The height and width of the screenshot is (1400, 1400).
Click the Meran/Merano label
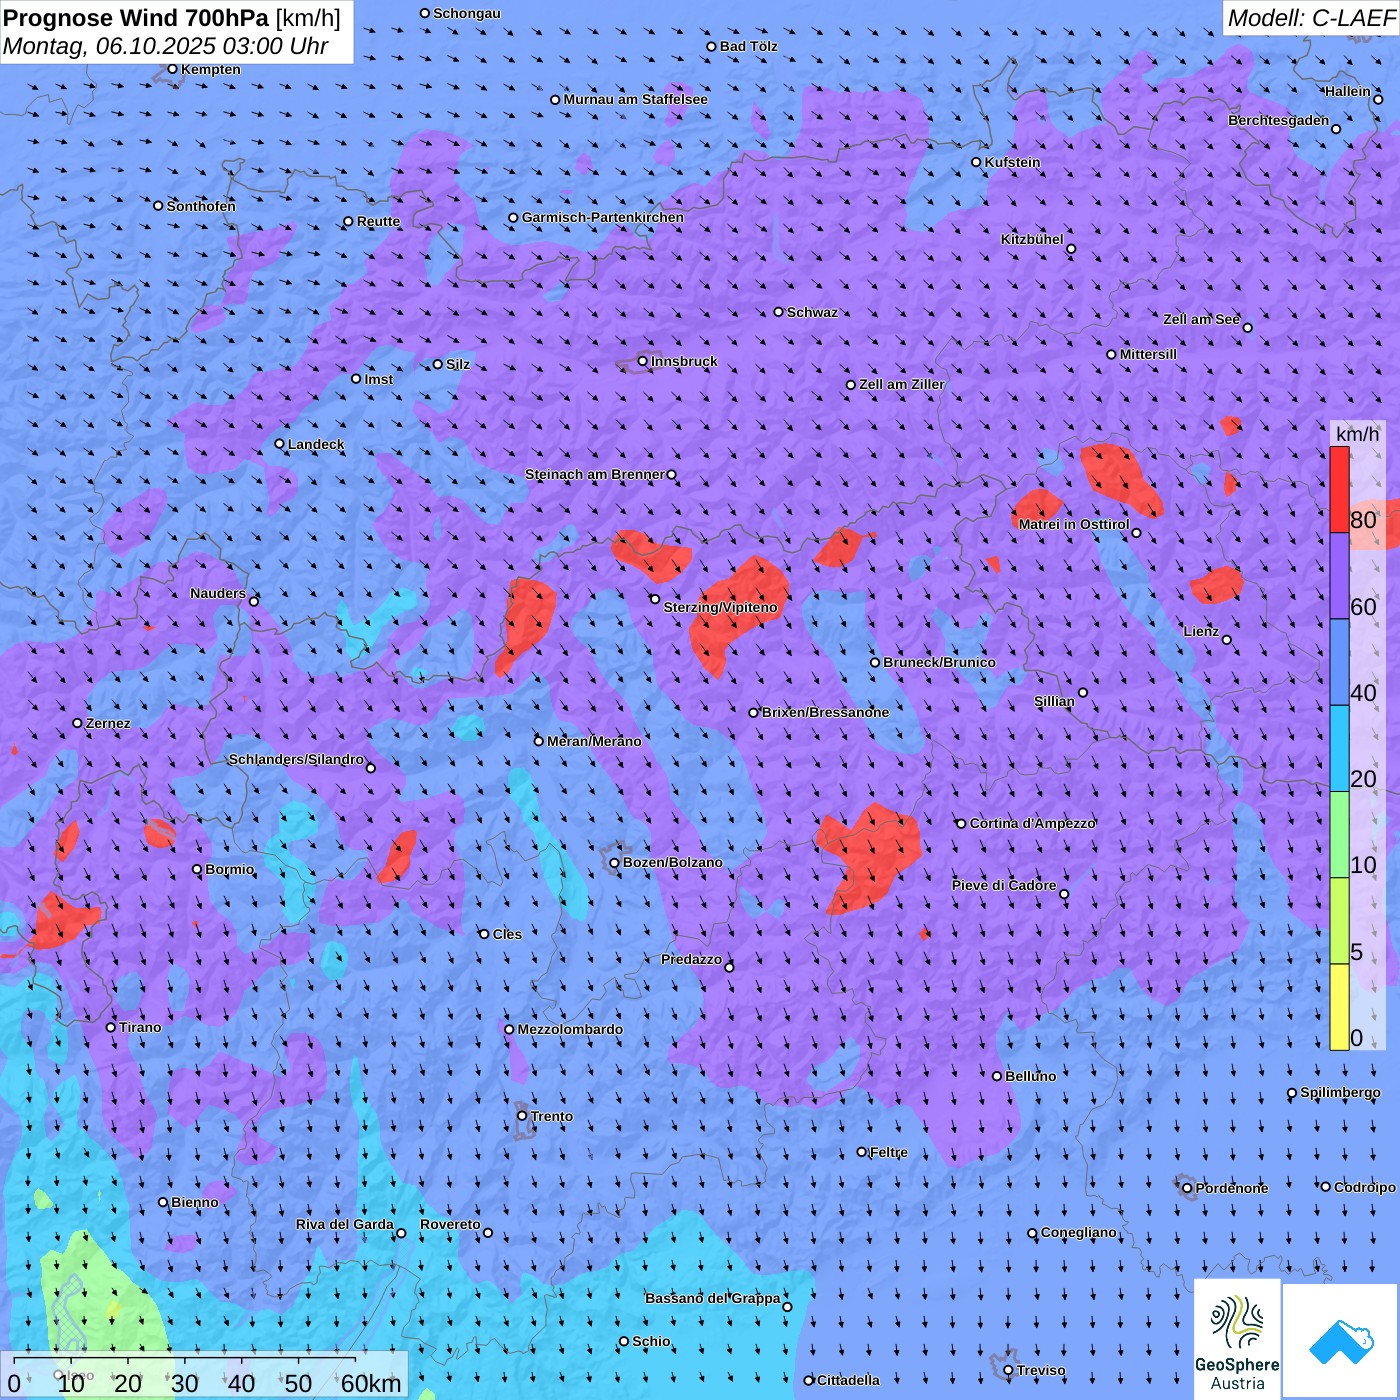click(x=594, y=741)
